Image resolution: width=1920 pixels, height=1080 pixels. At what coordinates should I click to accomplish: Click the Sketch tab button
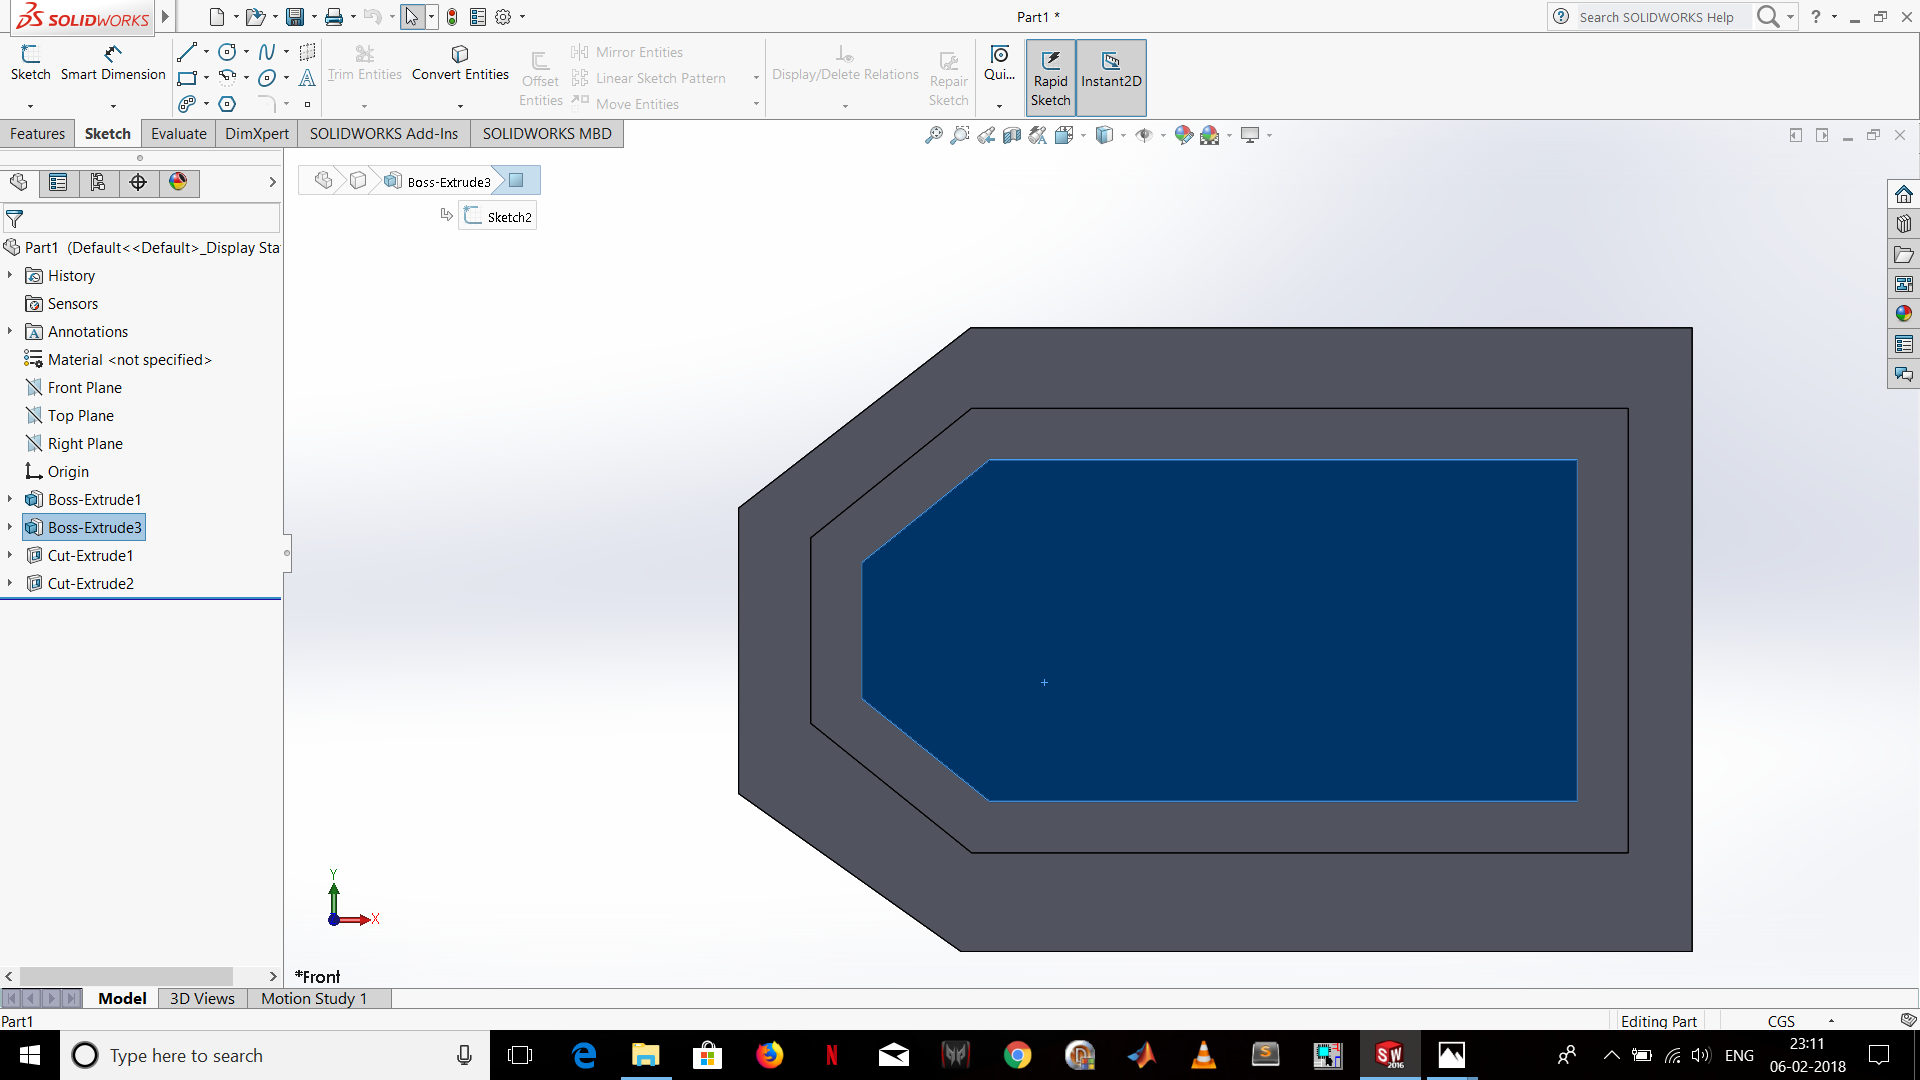click(107, 133)
